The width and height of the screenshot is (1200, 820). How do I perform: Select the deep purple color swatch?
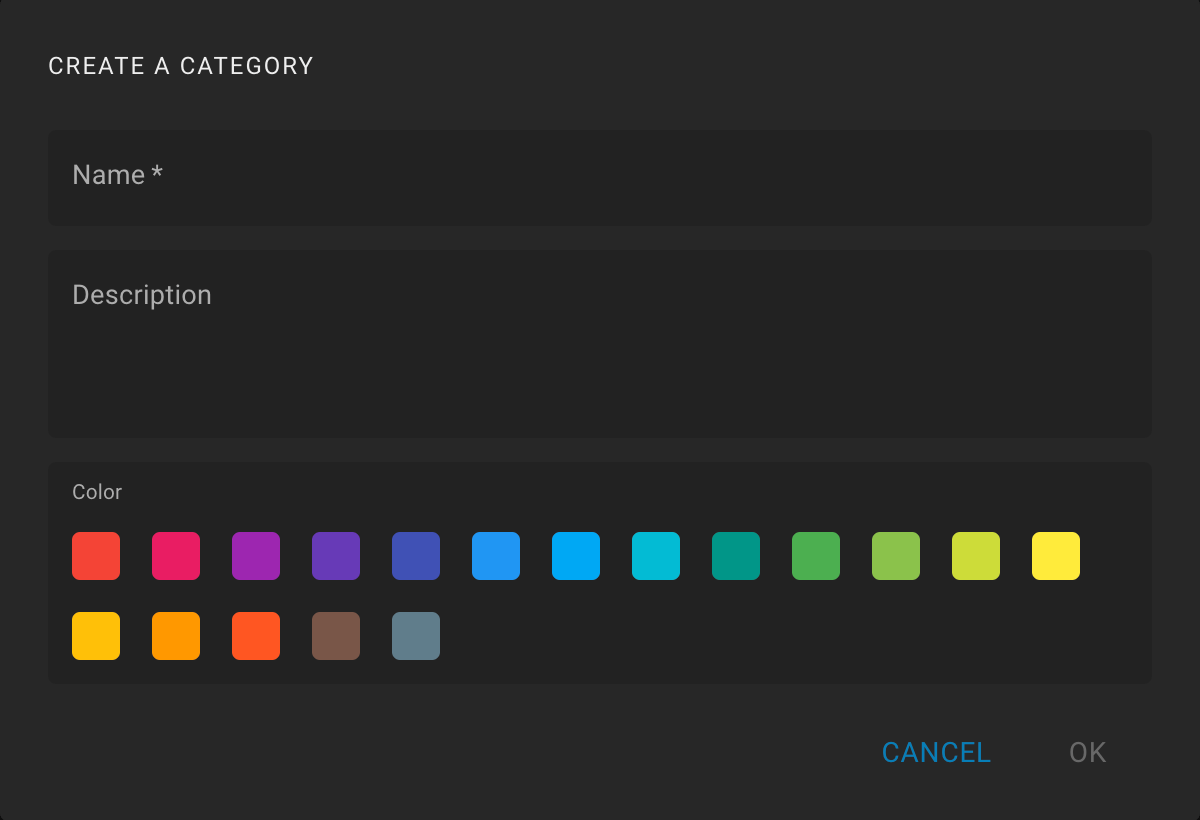(x=336, y=556)
